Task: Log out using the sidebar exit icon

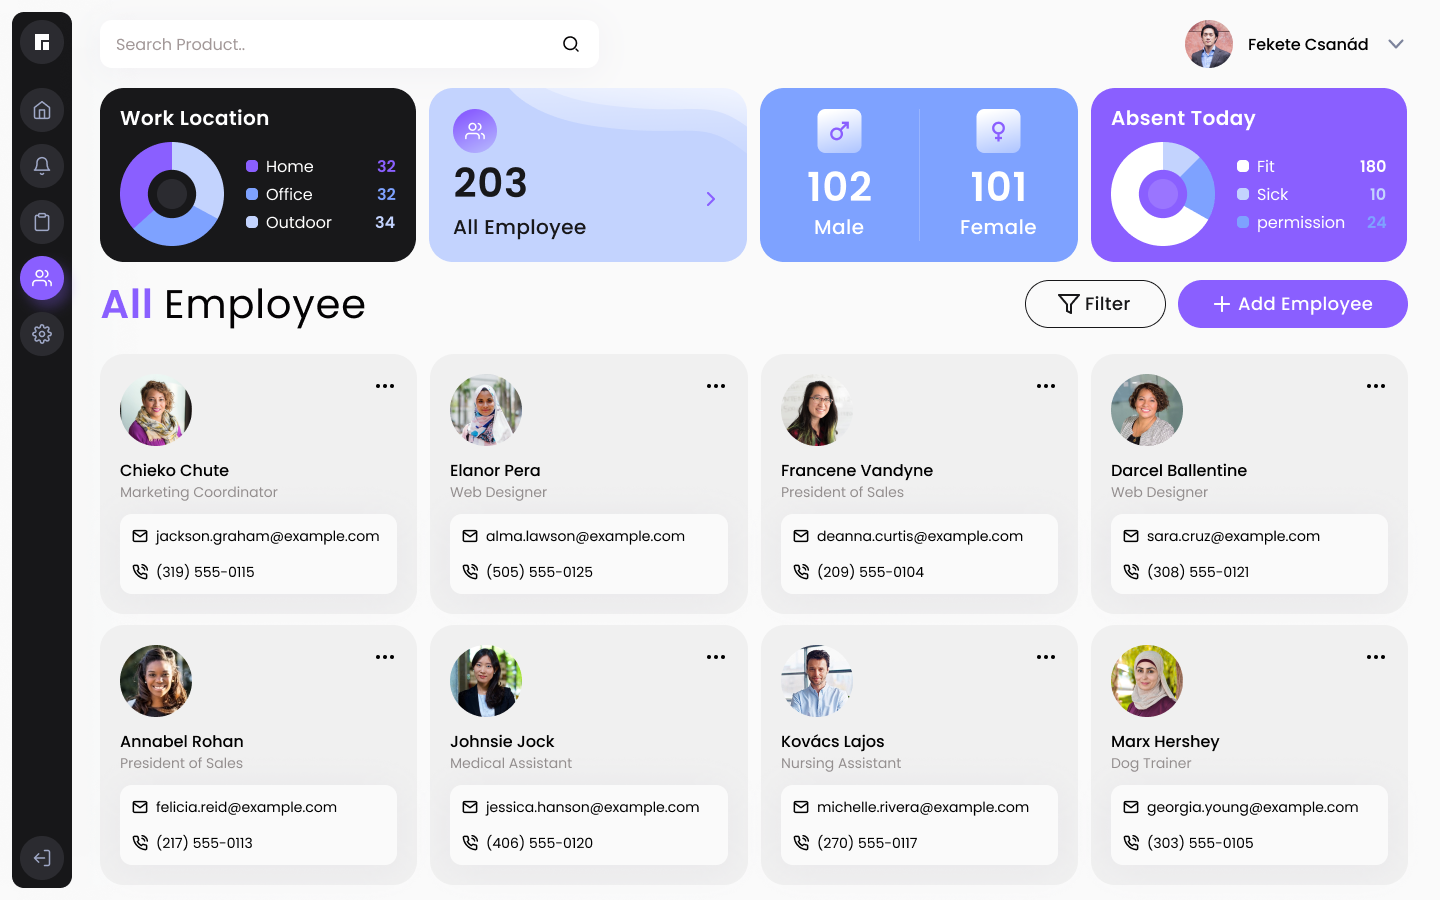Action: pyautogui.click(x=41, y=858)
